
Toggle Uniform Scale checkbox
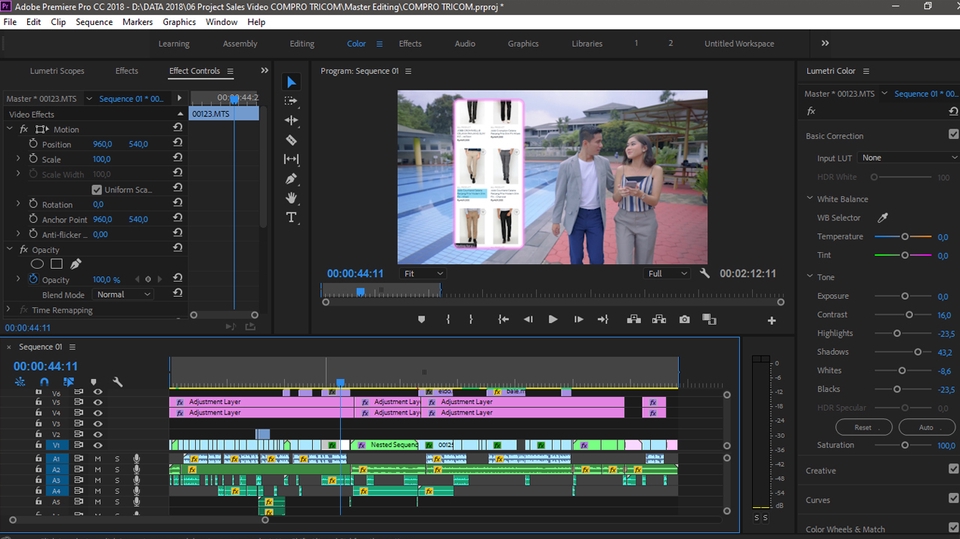[97, 190]
